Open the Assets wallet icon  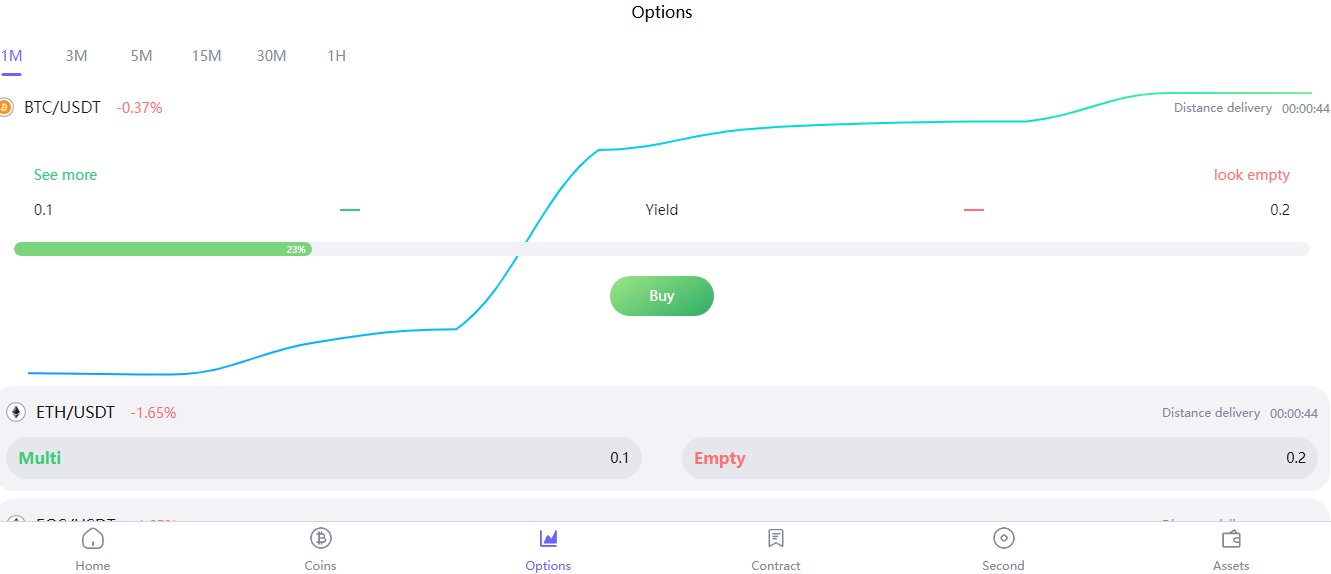[1231, 539]
